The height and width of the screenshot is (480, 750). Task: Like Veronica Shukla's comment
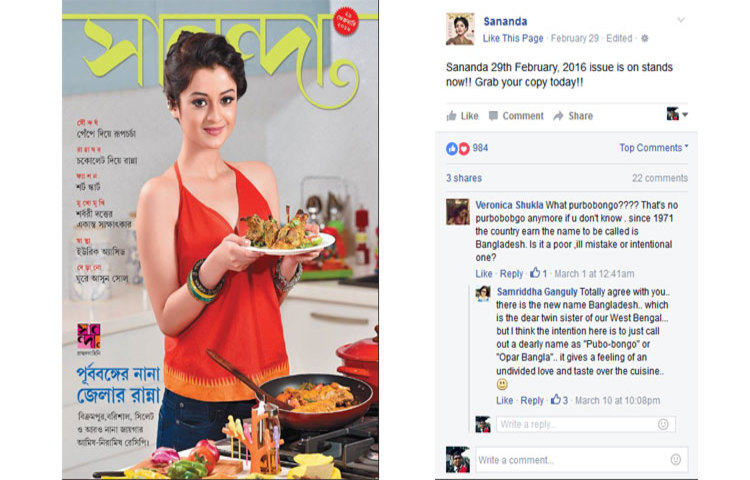click(484, 273)
